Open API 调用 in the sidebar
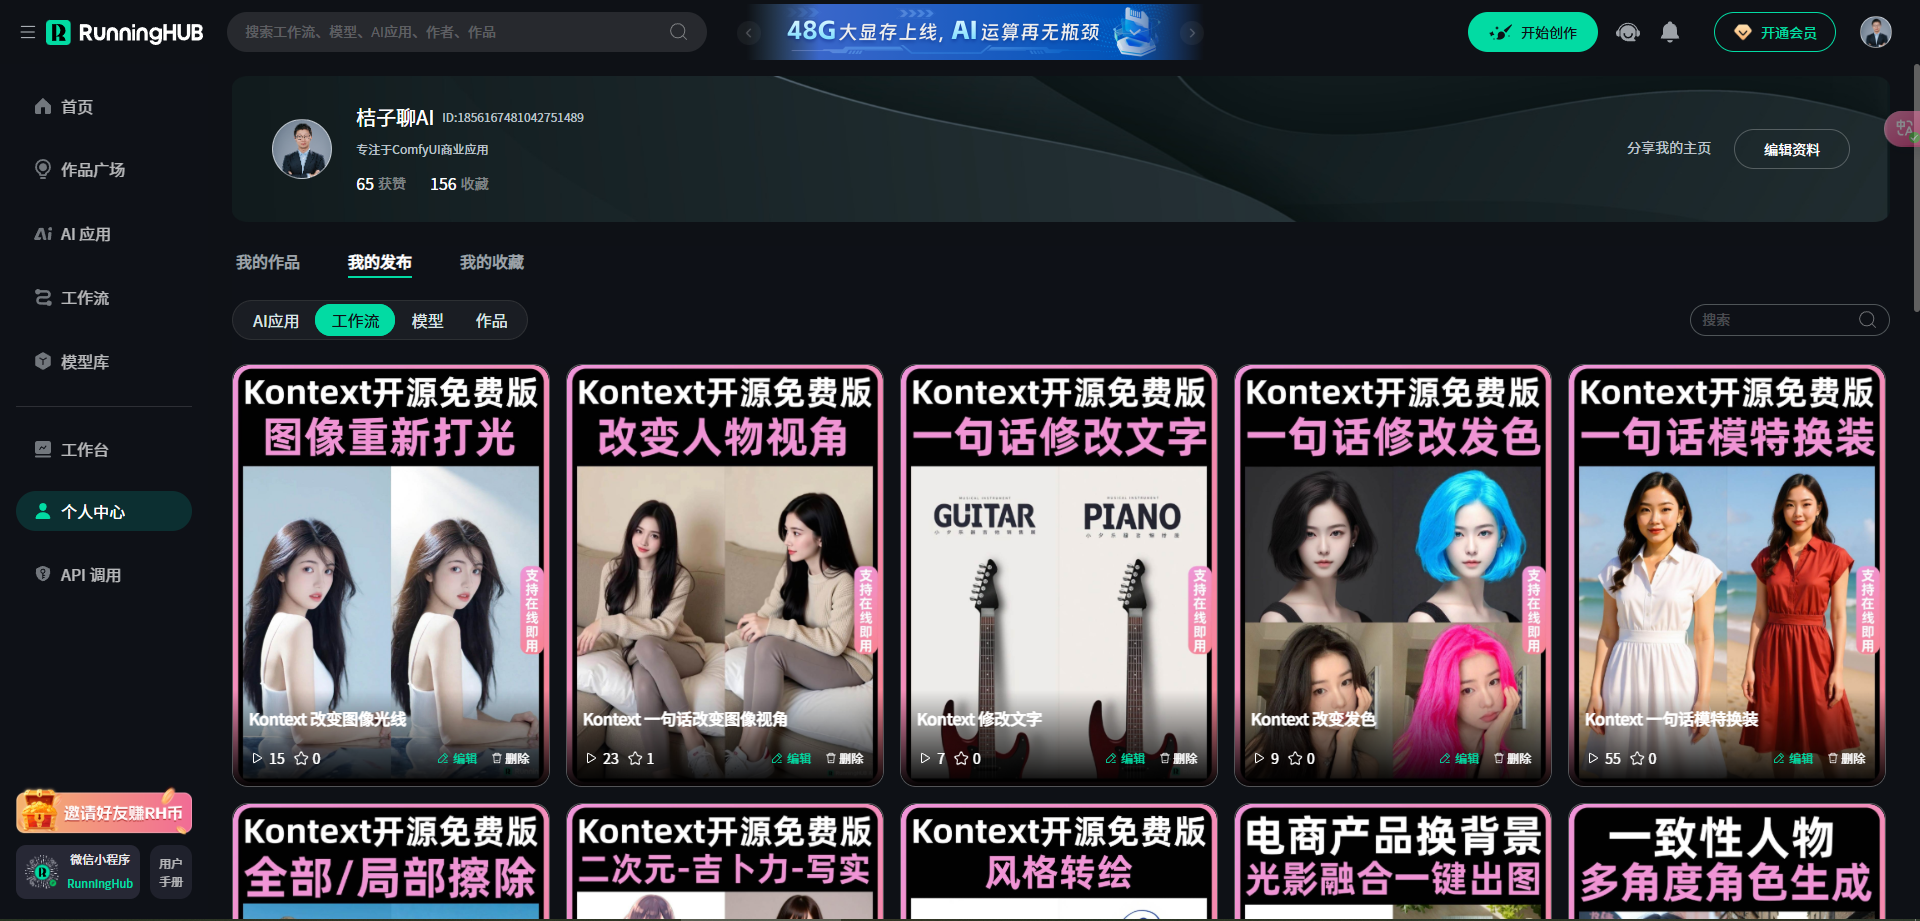This screenshot has width=1920, height=921. tap(104, 575)
